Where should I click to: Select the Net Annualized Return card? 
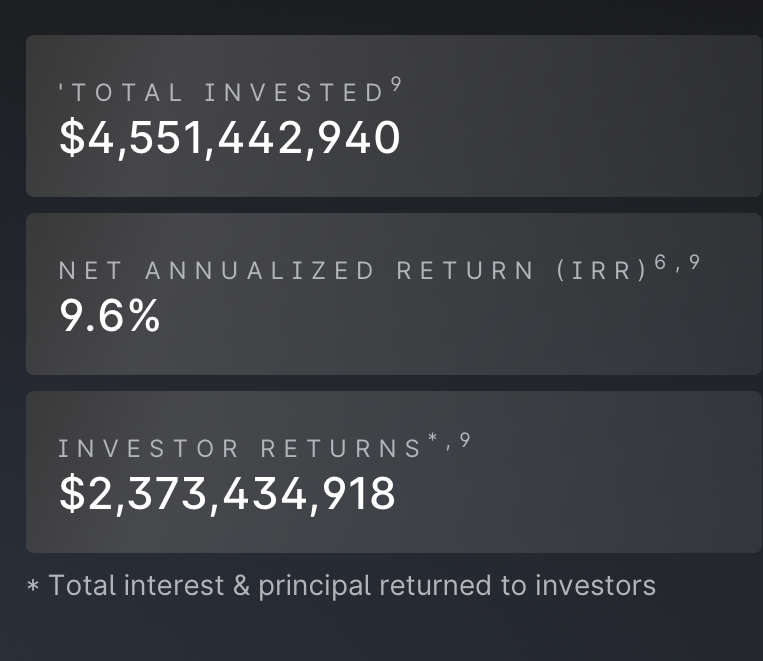click(x=394, y=294)
